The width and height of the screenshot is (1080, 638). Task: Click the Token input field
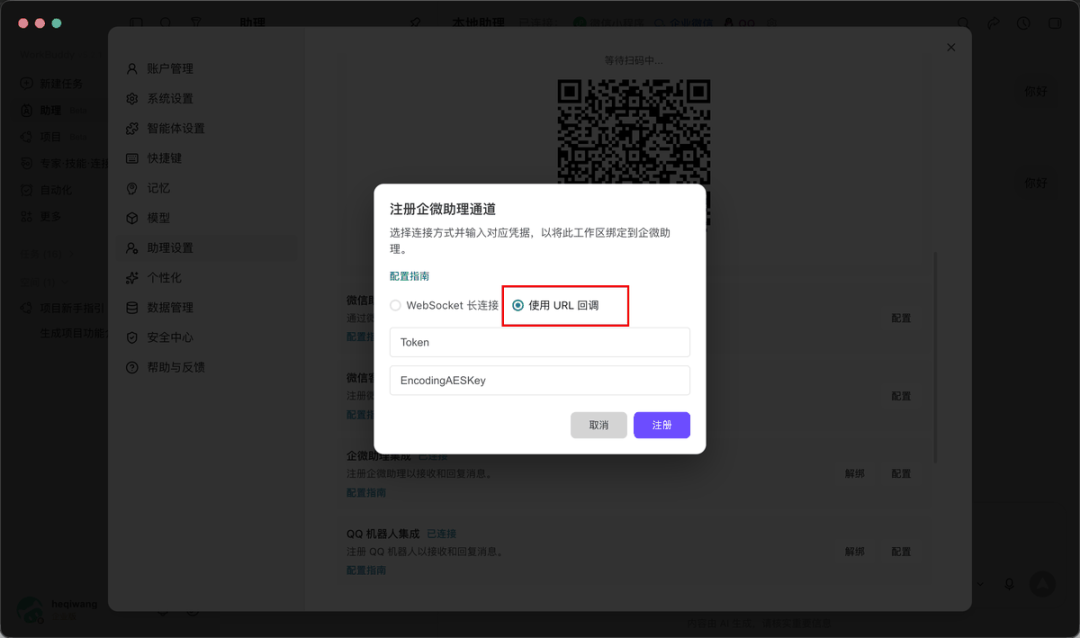pos(539,342)
